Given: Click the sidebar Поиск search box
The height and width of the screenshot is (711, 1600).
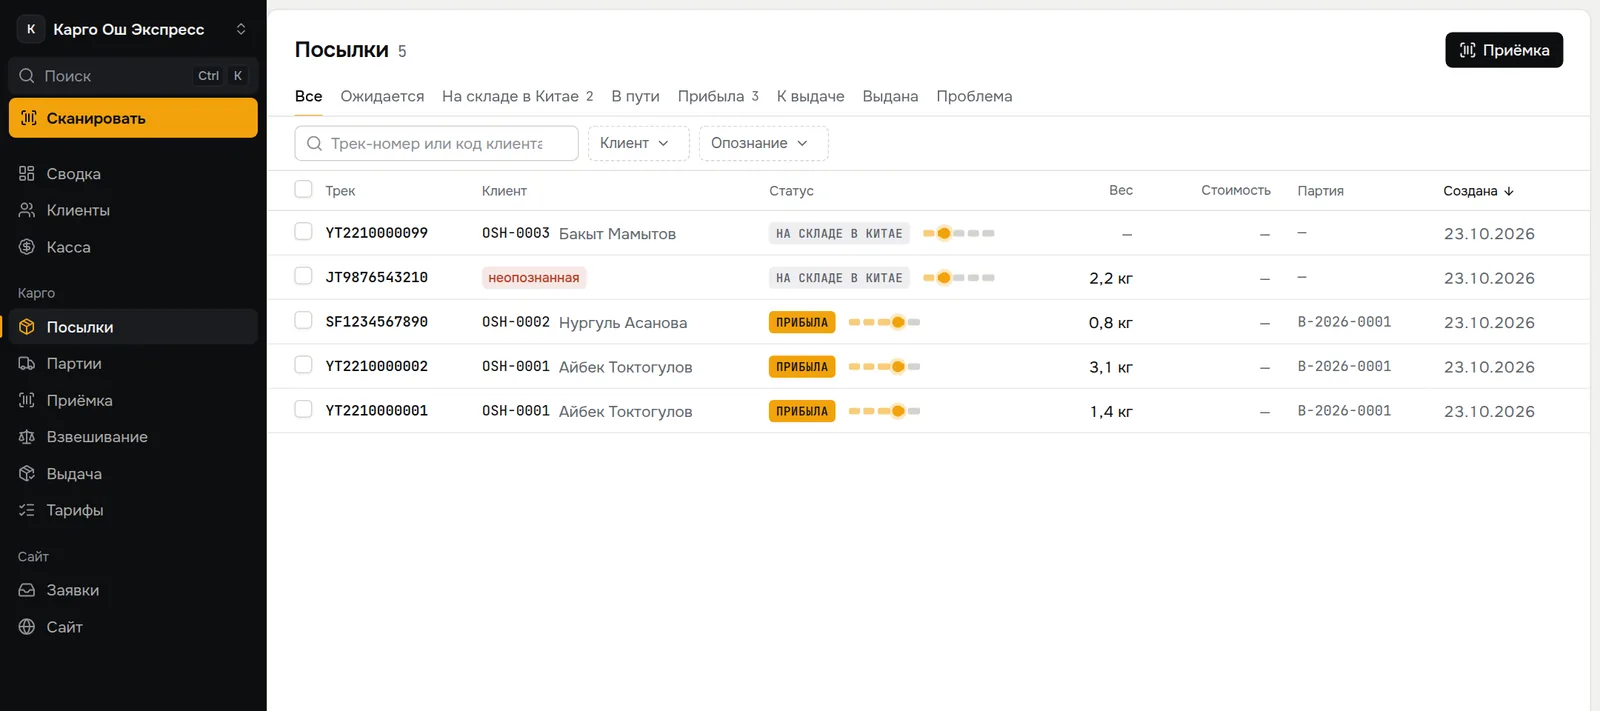Looking at the screenshot, I should coord(133,76).
